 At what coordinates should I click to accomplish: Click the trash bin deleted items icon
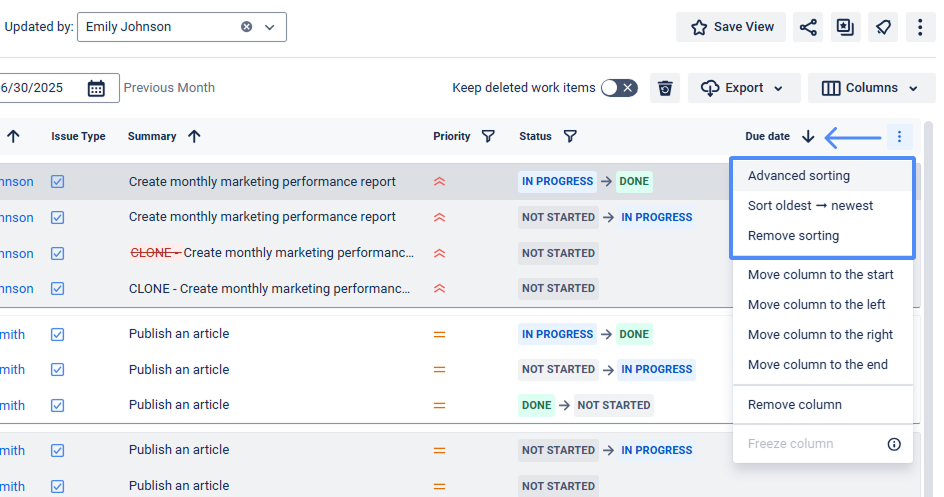[x=665, y=88]
